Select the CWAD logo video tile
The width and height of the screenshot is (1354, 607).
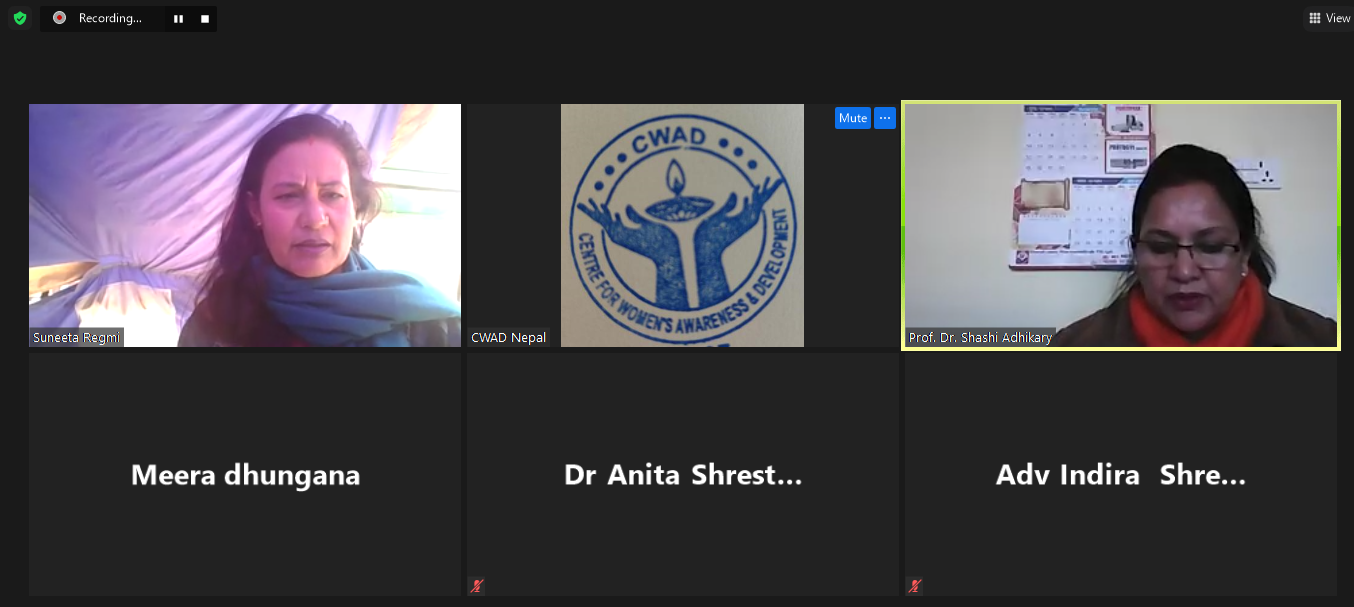point(682,225)
